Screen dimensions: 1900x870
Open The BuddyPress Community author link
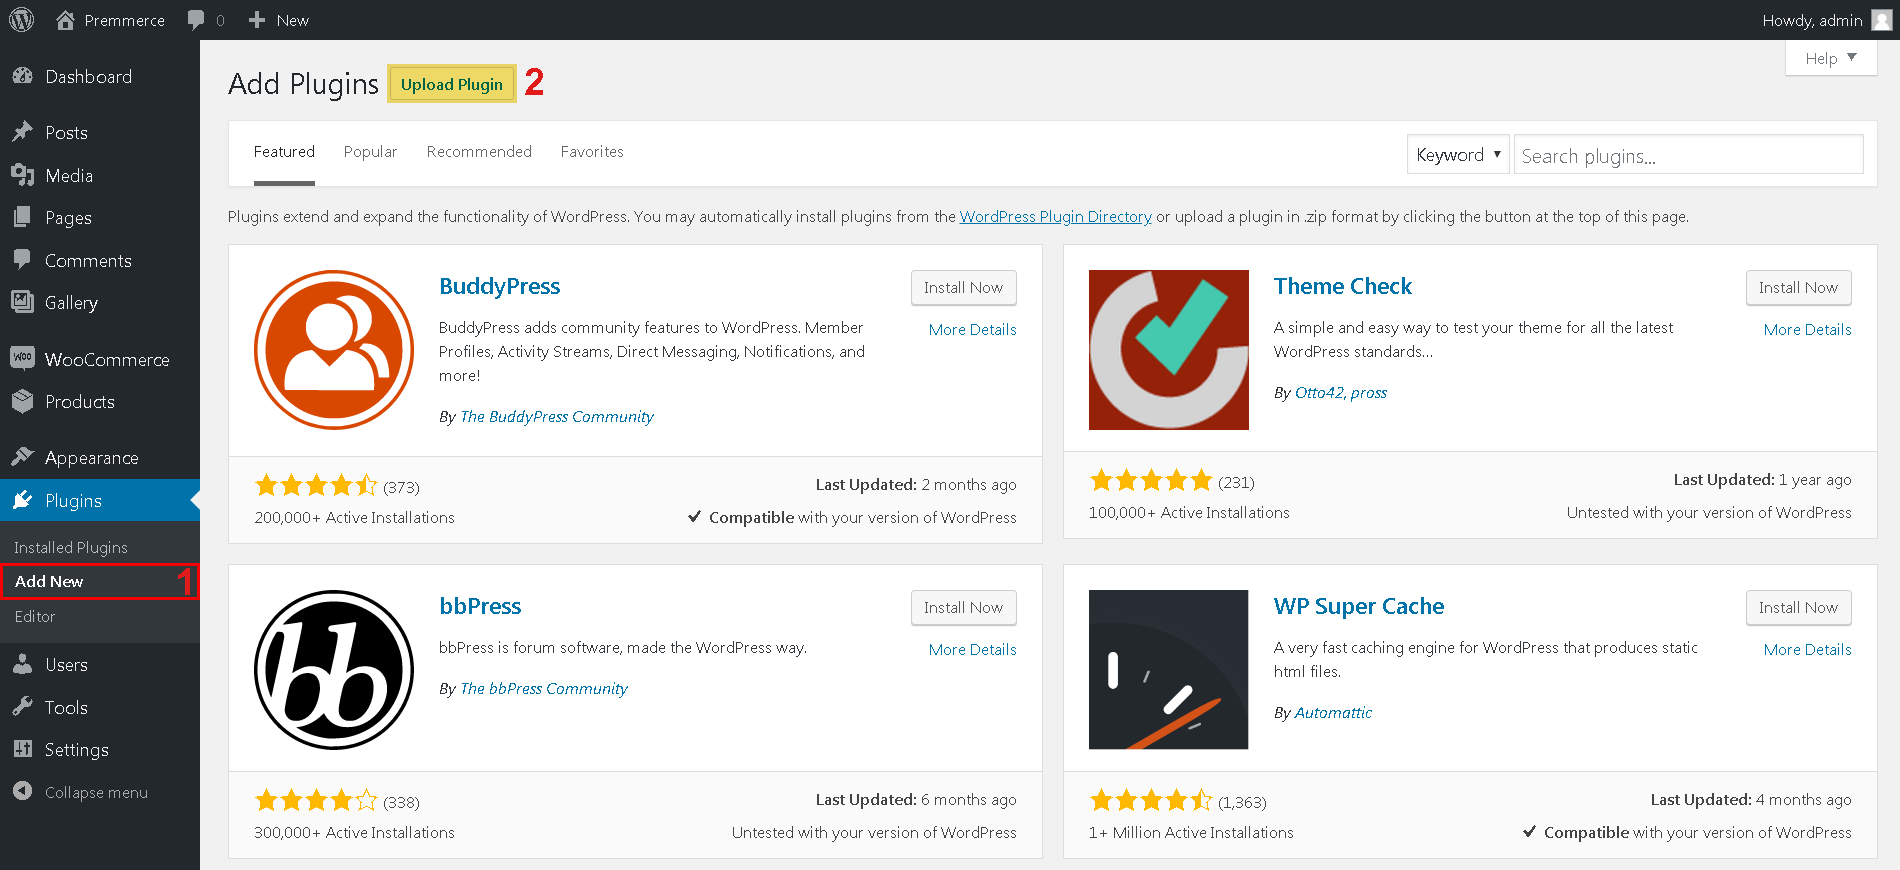point(557,417)
